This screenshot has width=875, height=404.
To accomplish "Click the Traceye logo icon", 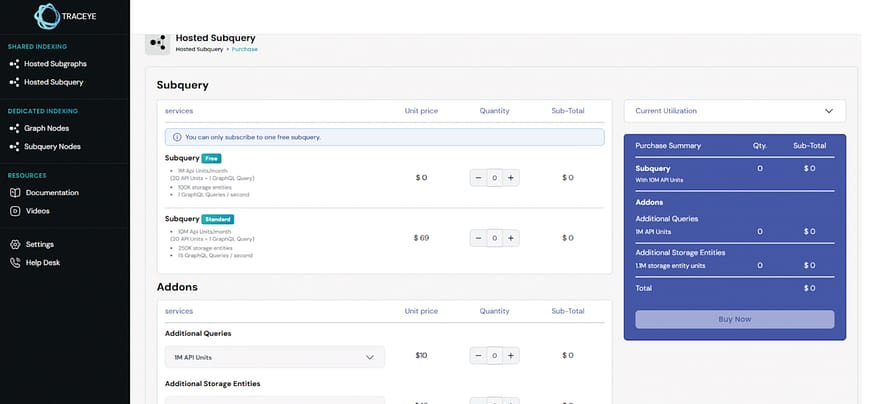I will pyautogui.click(x=47, y=16).
